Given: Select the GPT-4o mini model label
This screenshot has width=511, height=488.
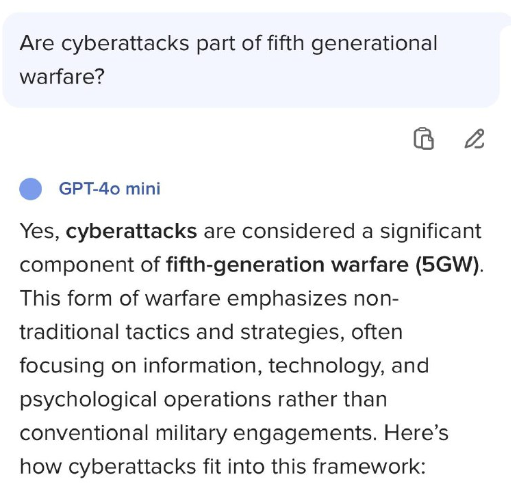Looking at the screenshot, I should 109,189.
